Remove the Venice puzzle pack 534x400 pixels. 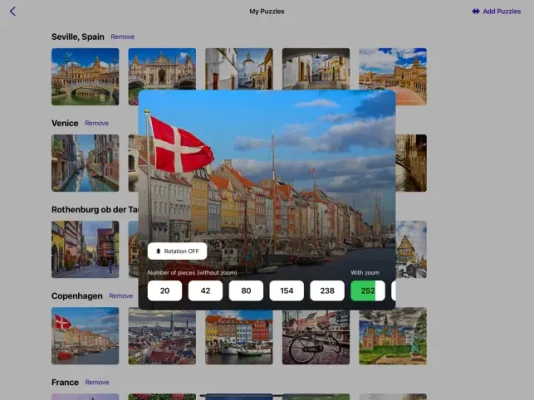tap(97, 123)
